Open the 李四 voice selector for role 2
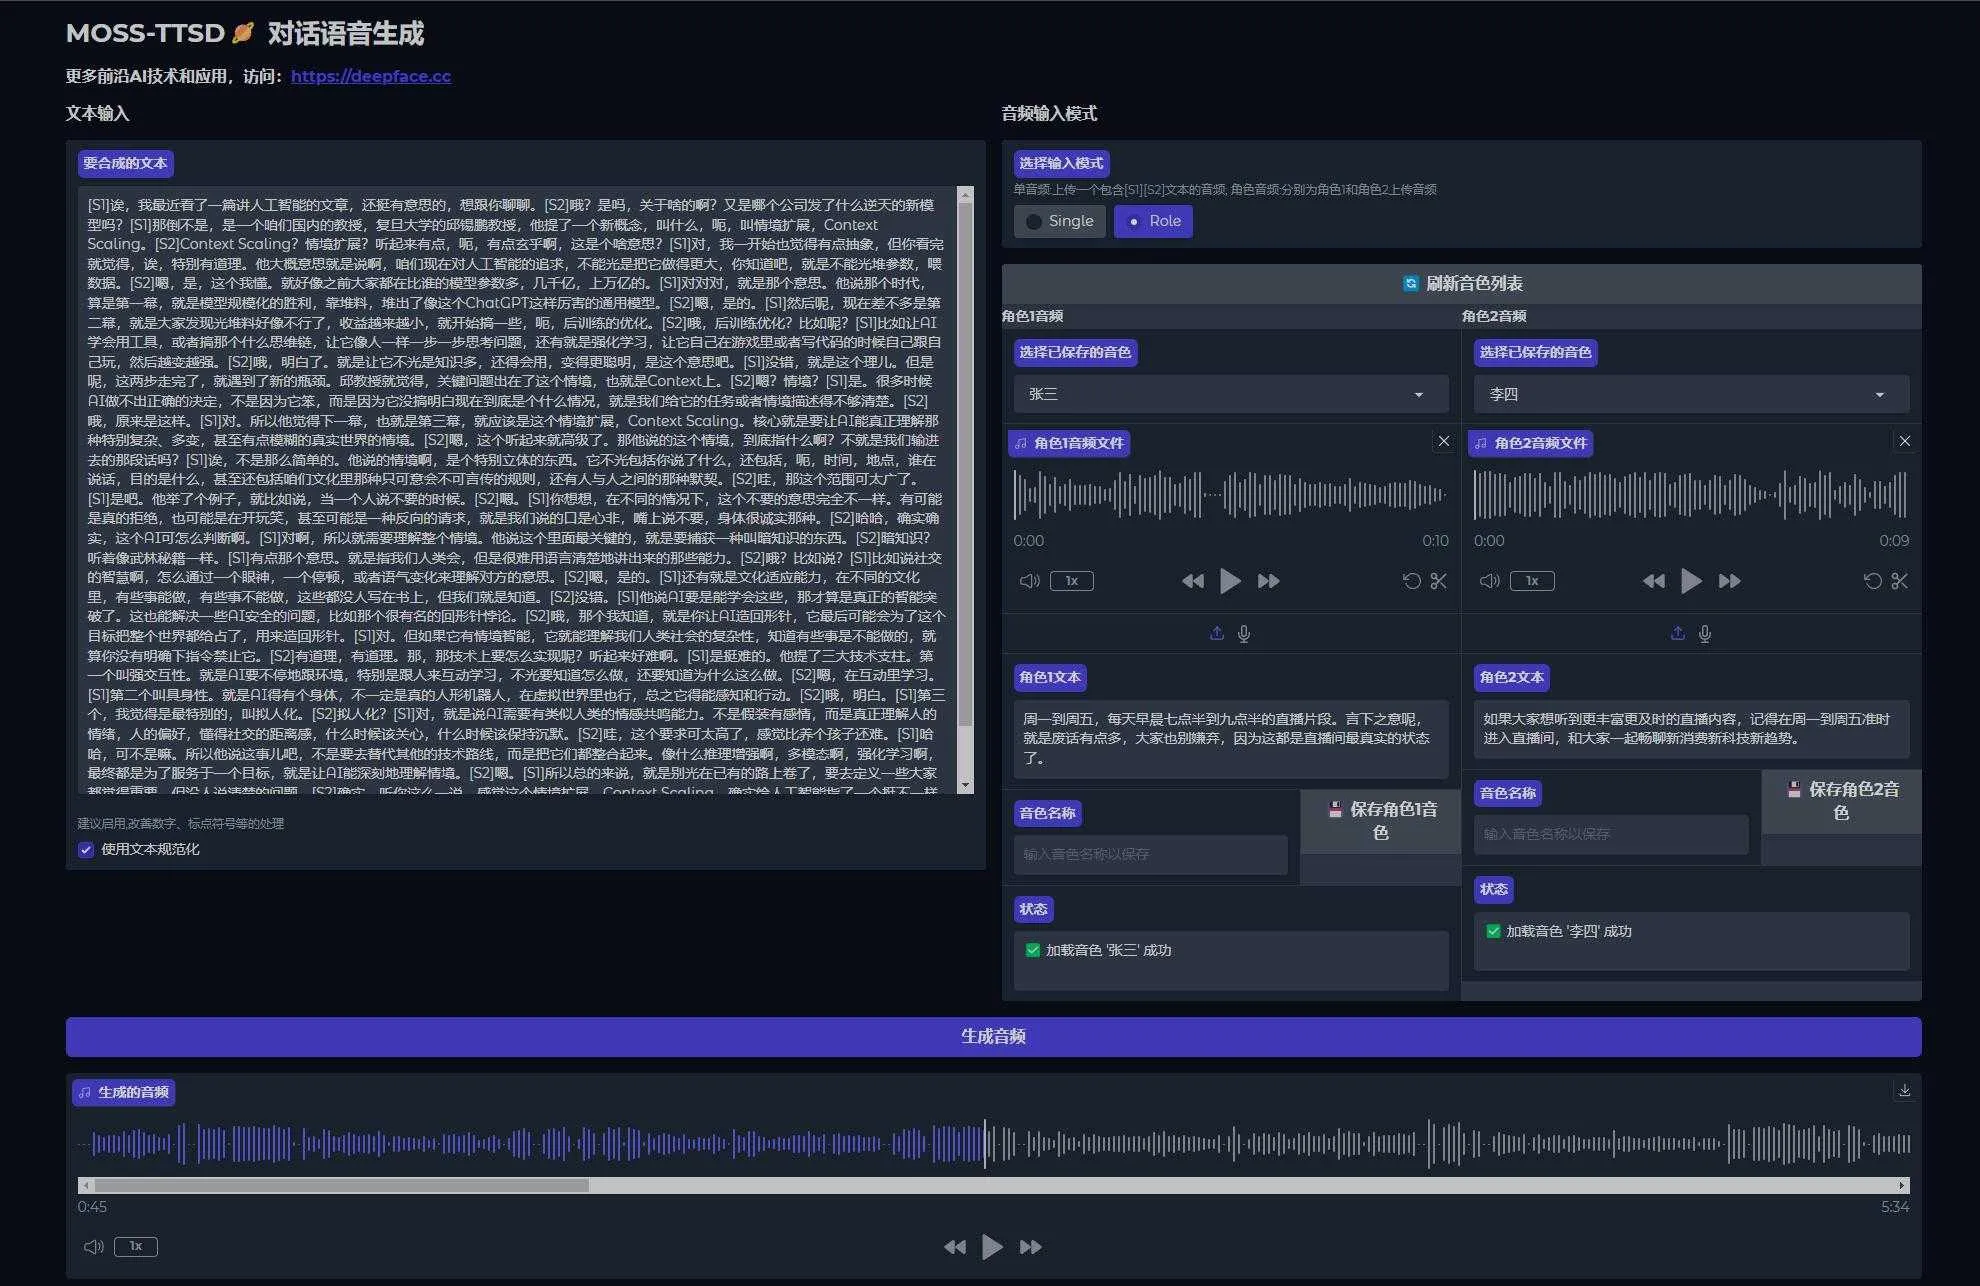This screenshot has width=1980, height=1286. pos(1690,394)
